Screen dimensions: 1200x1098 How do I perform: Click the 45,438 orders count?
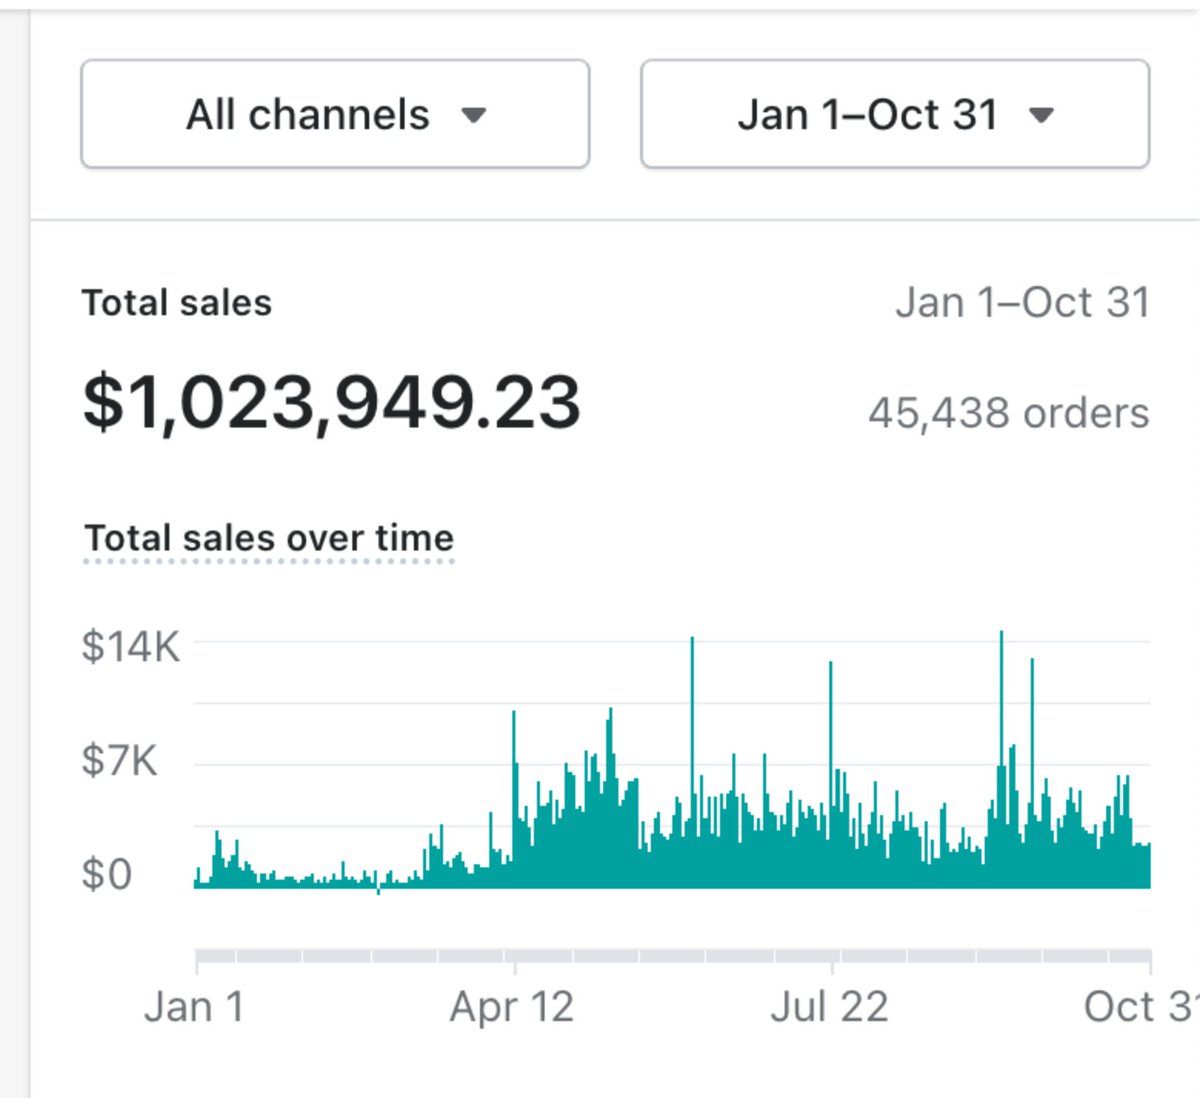[1007, 413]
